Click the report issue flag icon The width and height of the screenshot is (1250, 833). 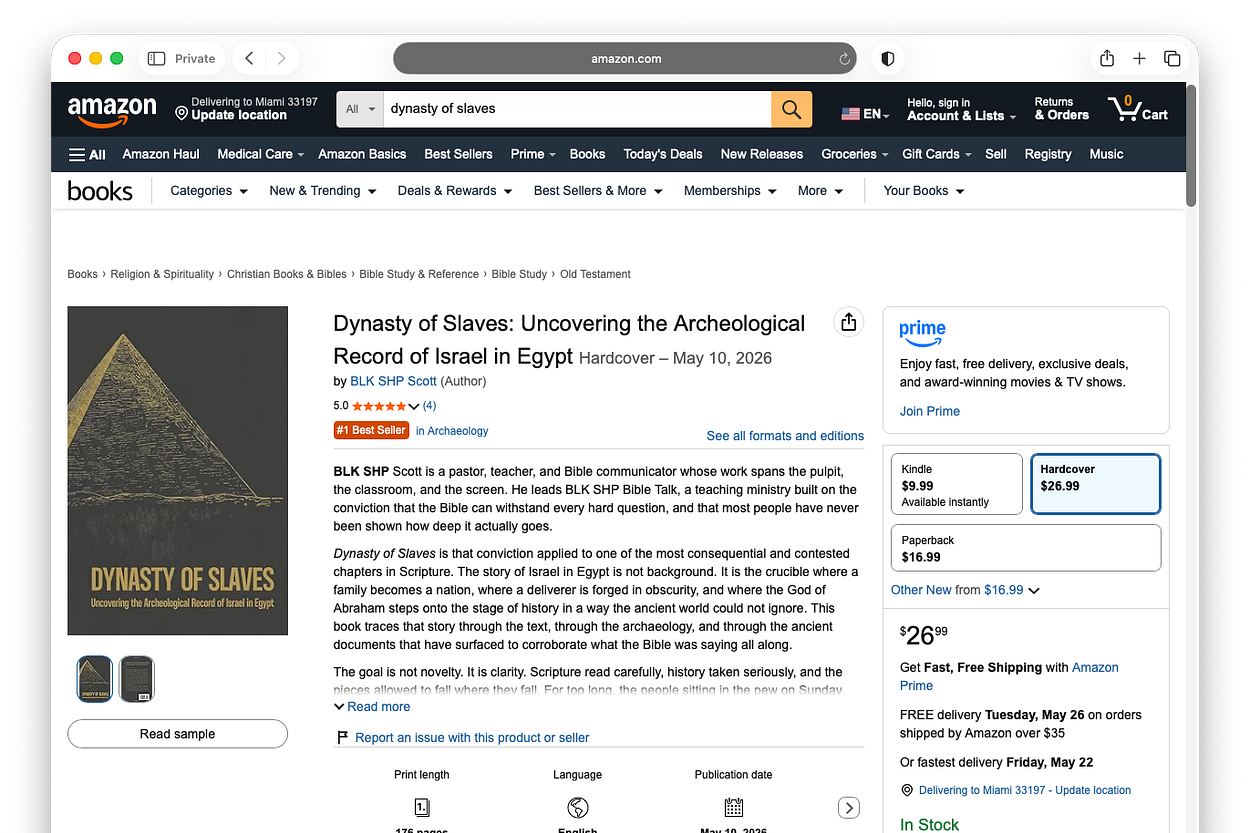click(343, 738)
